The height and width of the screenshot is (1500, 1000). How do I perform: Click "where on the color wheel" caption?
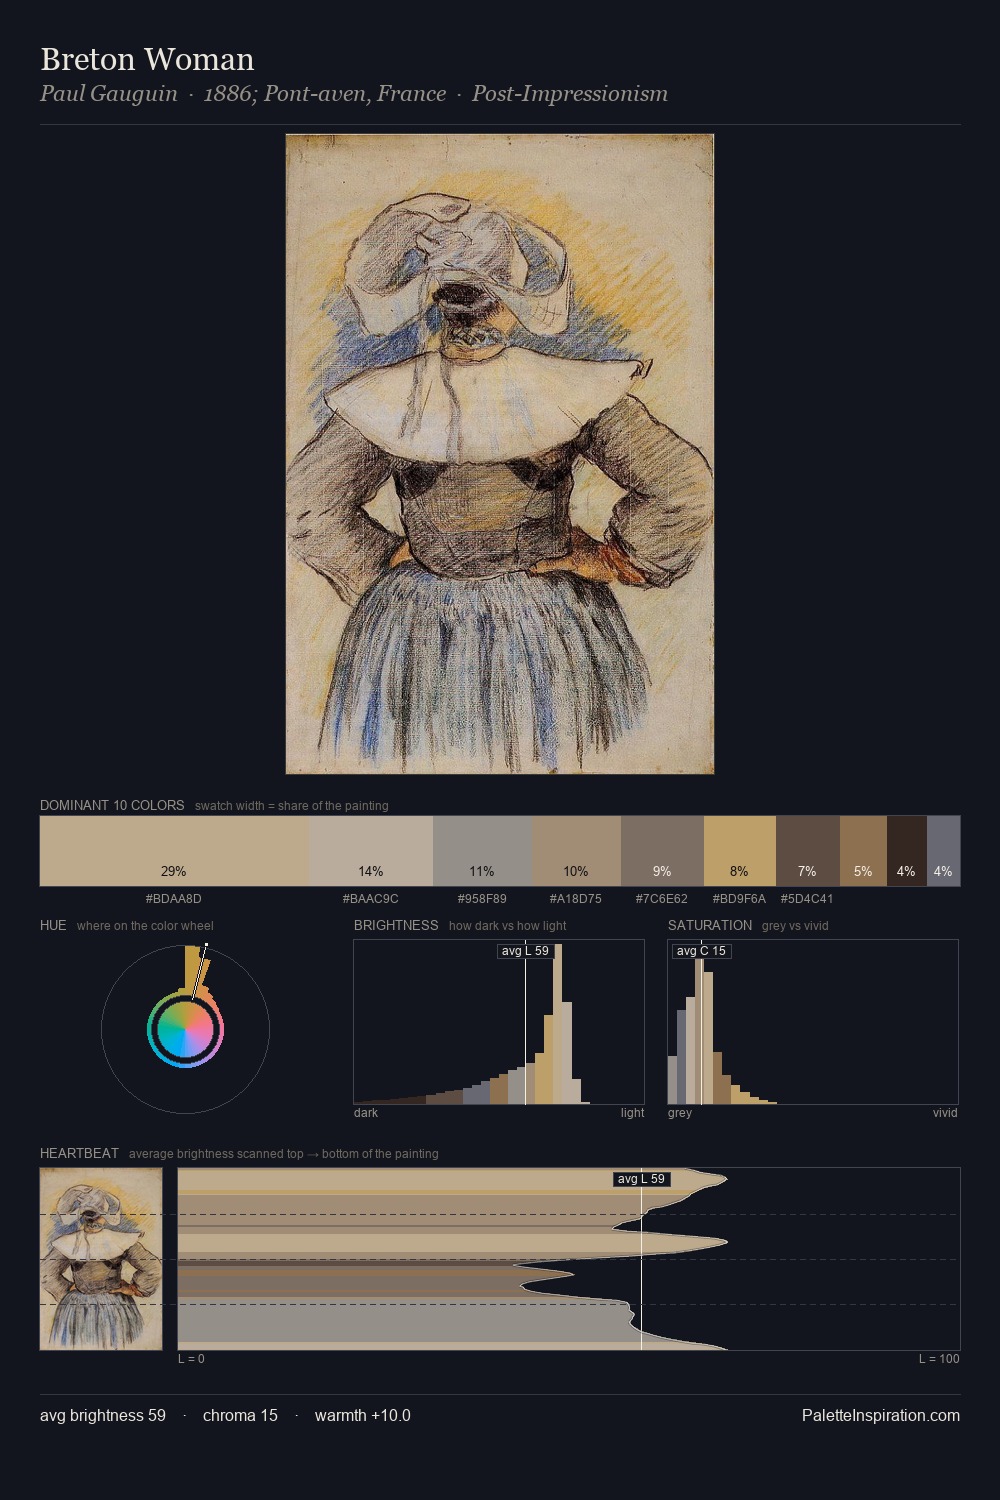pyautogui.click(x=145, y=926)
